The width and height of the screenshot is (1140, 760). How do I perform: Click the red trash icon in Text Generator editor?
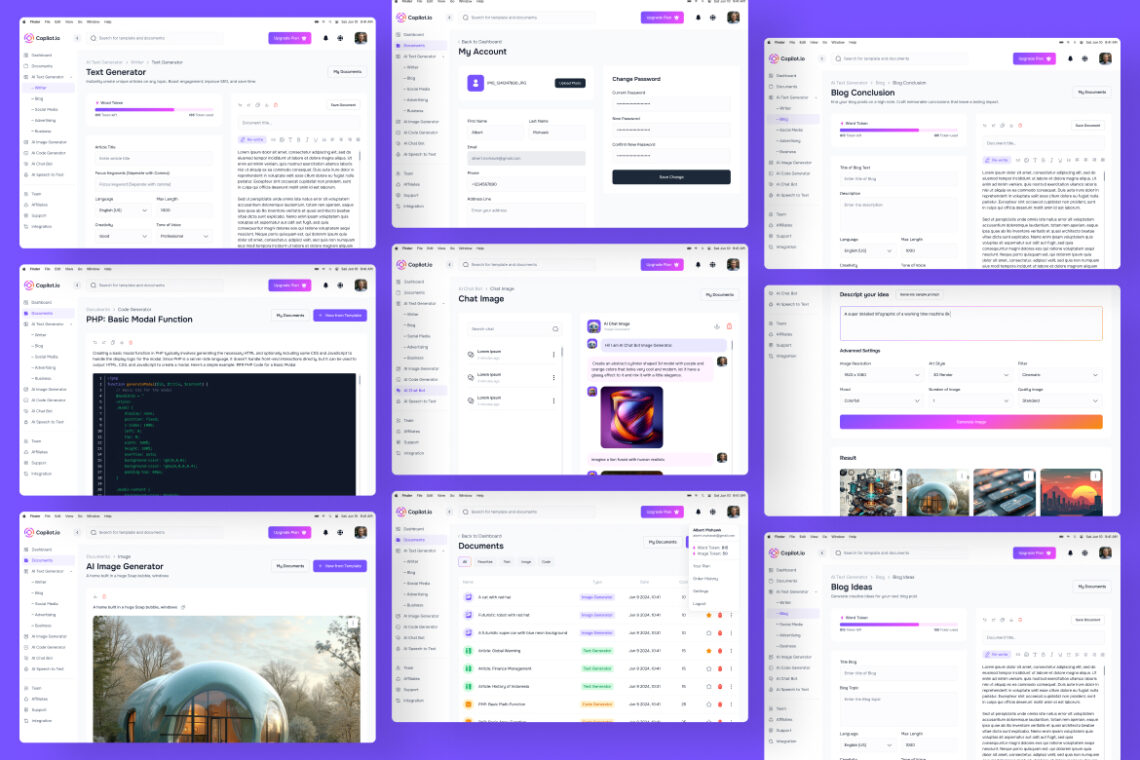tap(276, 105)
